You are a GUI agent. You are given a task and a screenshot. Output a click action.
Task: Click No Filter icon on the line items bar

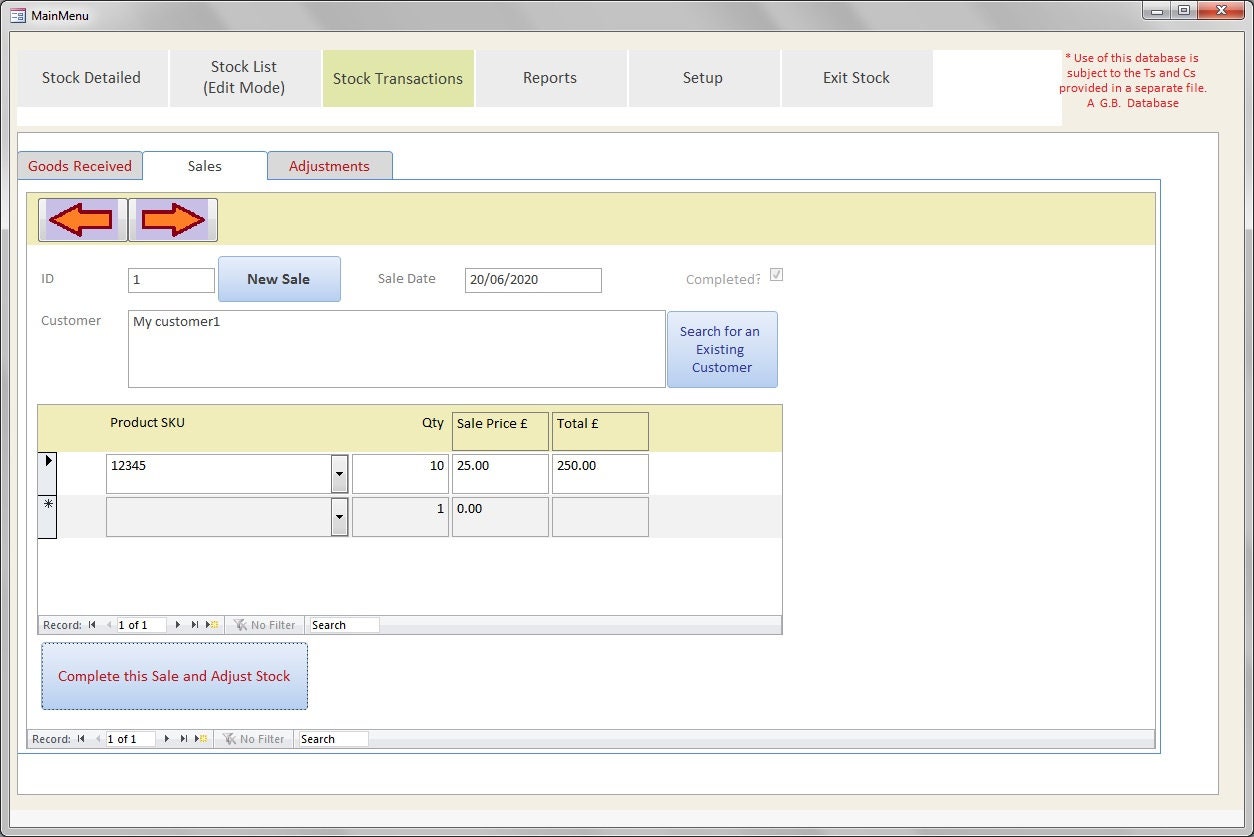pos(243,624)
